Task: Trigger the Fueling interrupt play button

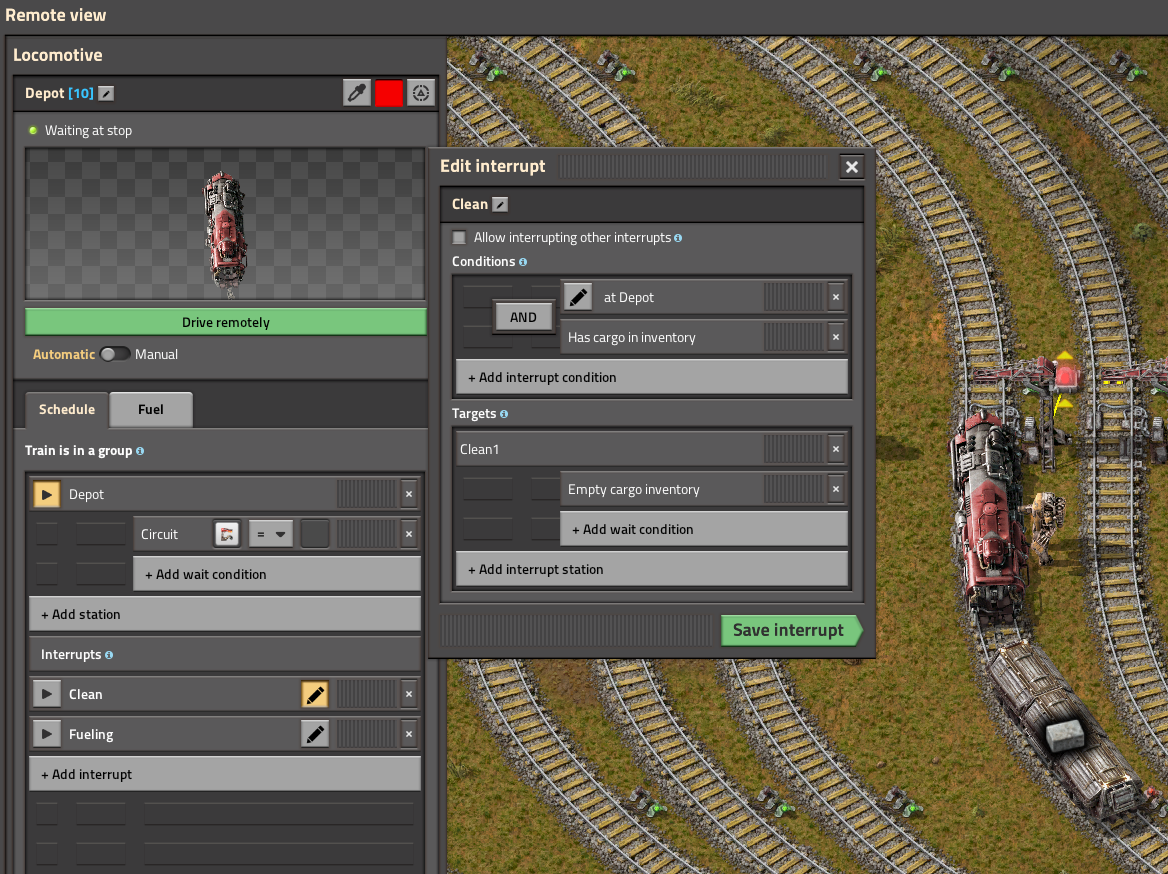Action: (x=47, y=735)
